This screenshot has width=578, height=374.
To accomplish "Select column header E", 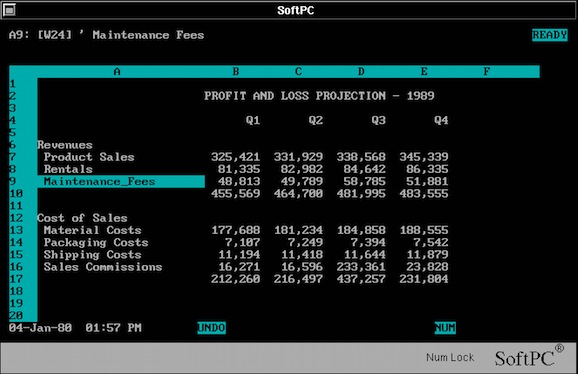I will [424, 71].
